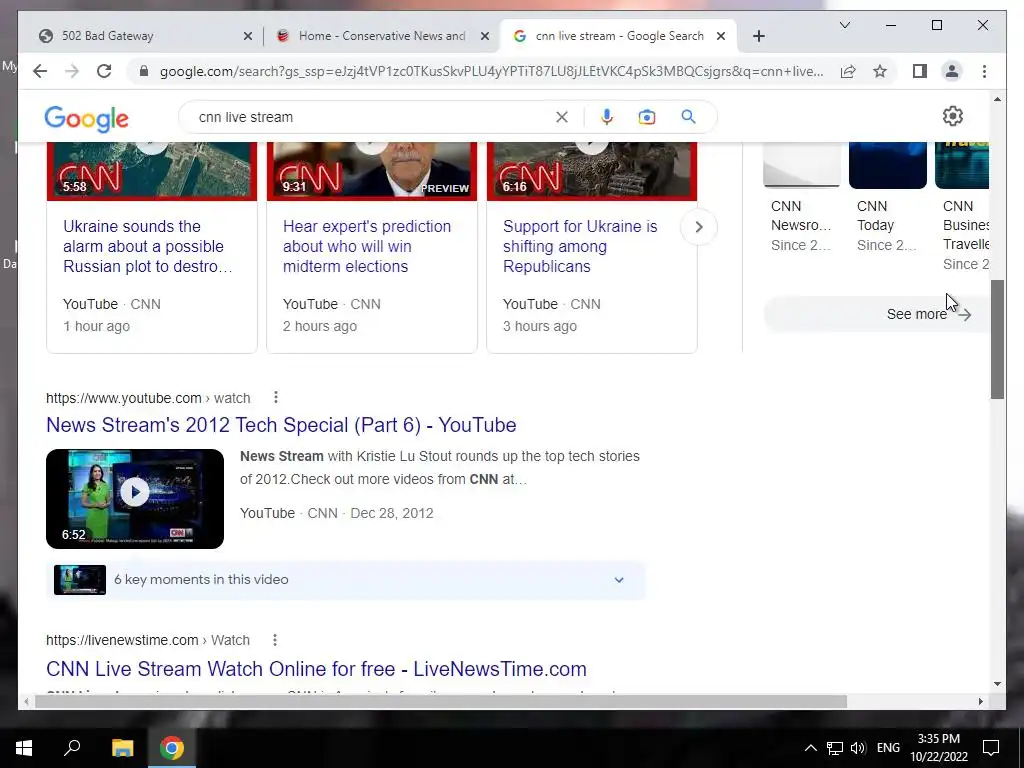Open Windows notification center
The height and width of the screenshot is (768, 1024).
pyautogui.click(x=991, y=748)
